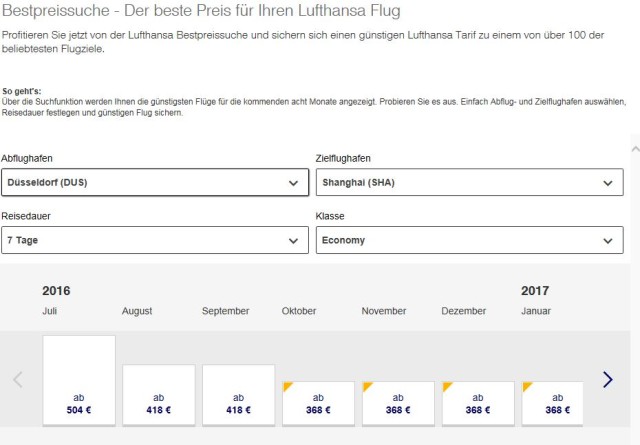Select the September price bar 418 €
Image resolution: width=640 pixels, height=445 pixels.
click(x=238, y=395)
